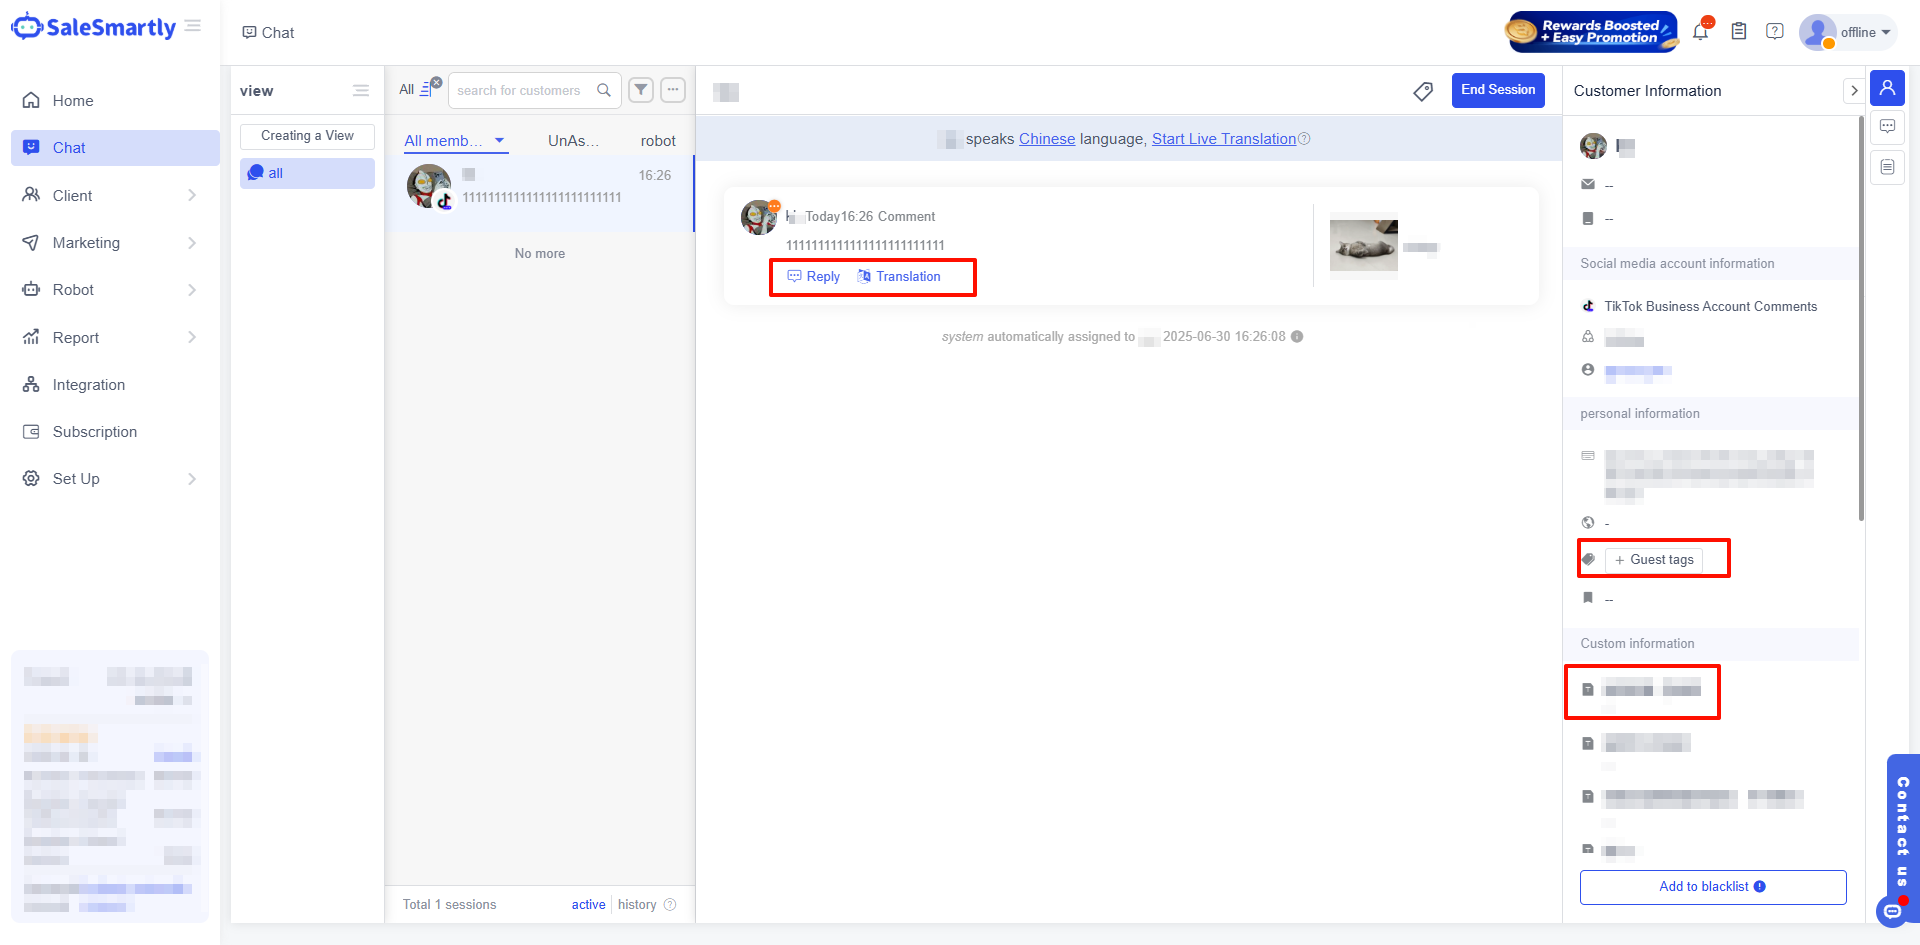Open the Integration menu item
Image resolution: width=1920 pixels, height=945 pixels.
[89, 385]
